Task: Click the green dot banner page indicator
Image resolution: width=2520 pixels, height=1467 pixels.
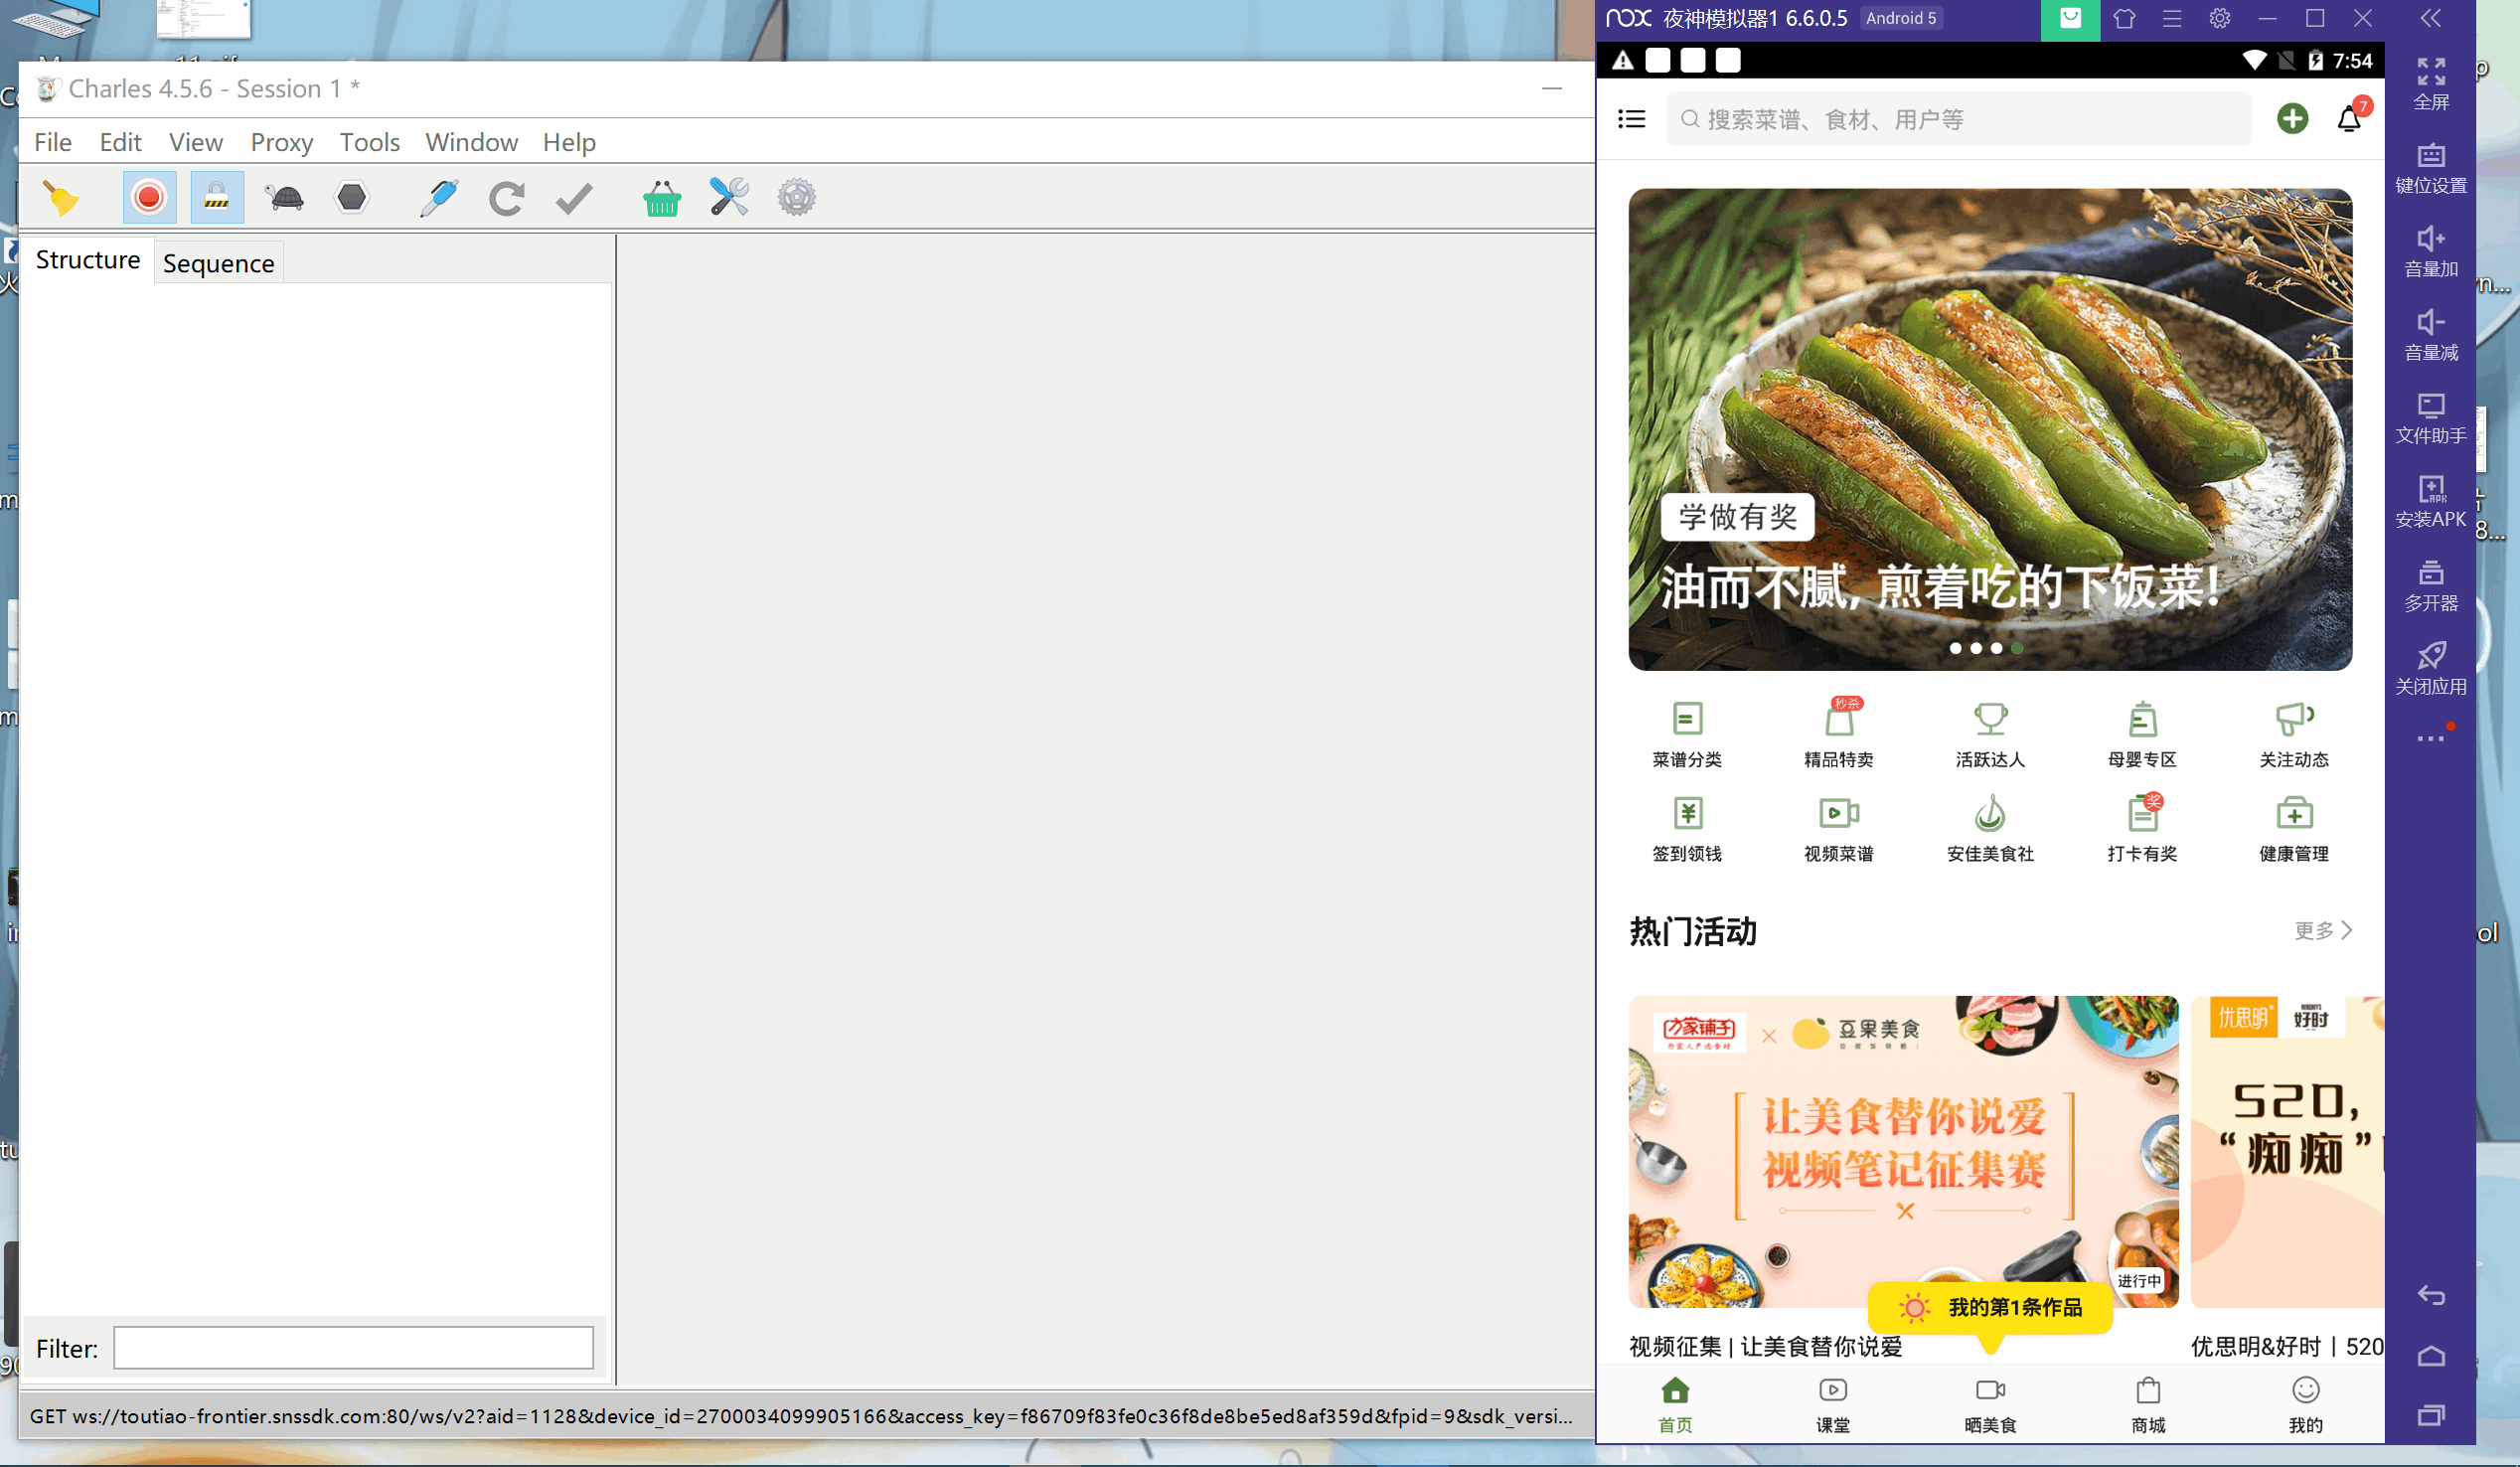Action: (x=2017, y=648)
